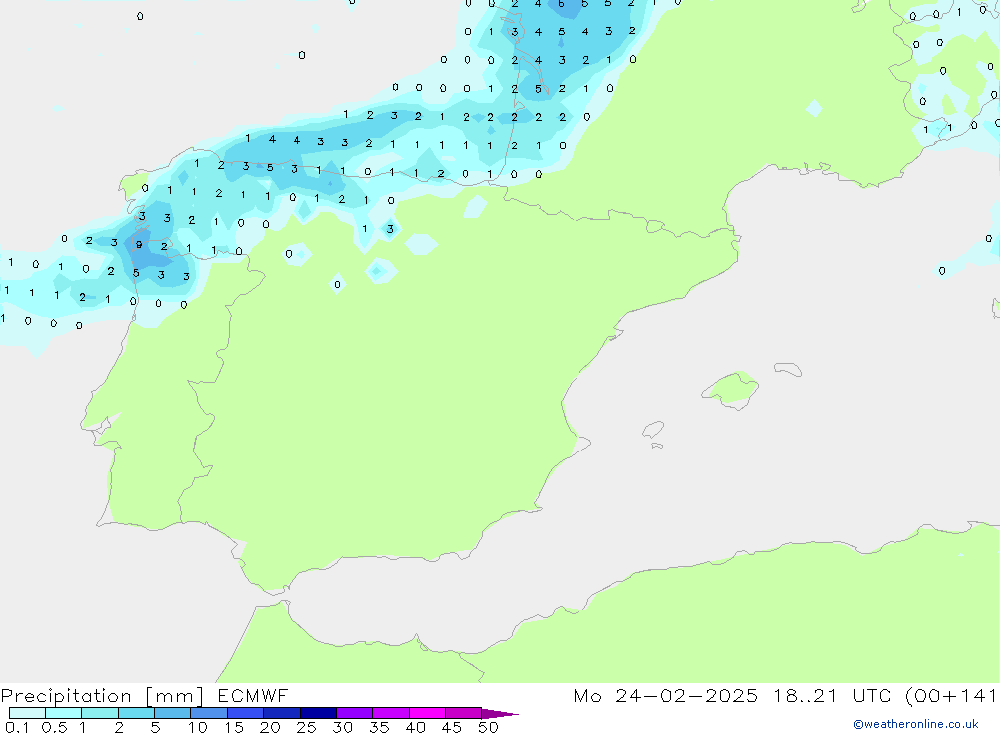Click the '50' legend scale label
The image size is (1000, 733).
click(x=488, y=727)
